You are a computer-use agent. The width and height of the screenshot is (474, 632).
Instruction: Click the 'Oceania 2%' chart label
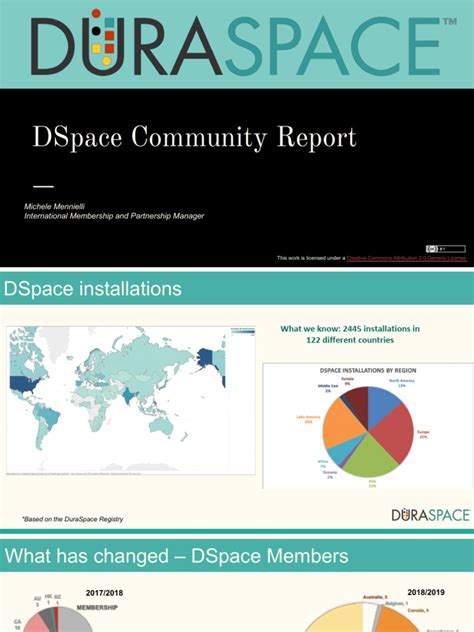coord(330,474)
